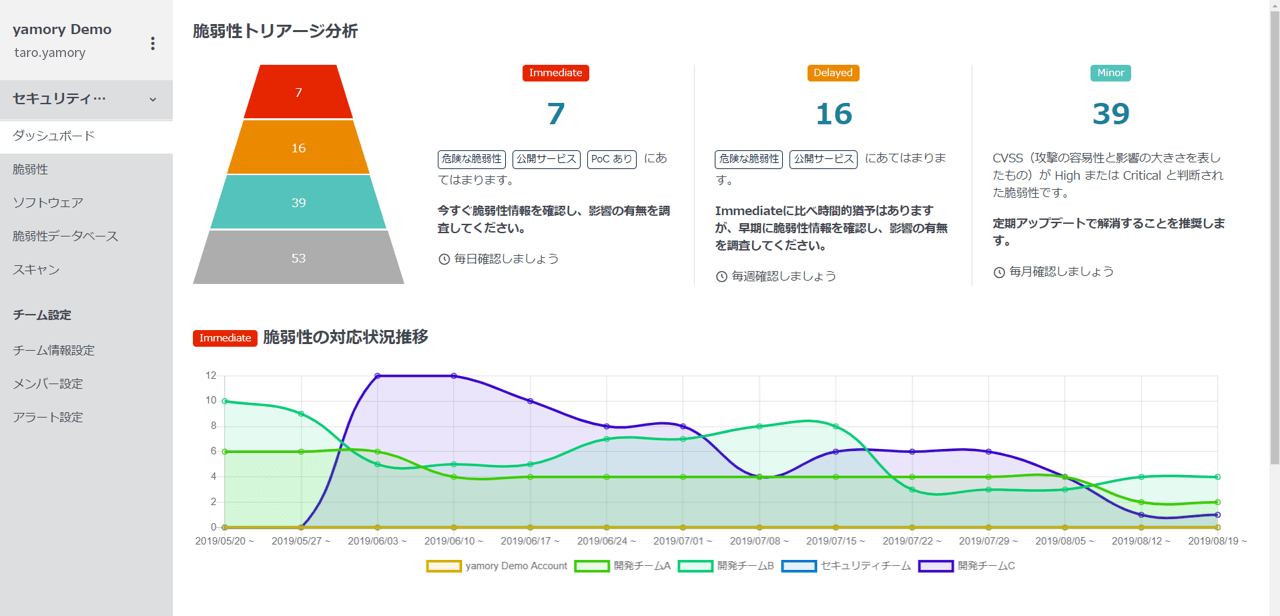Select スキャン in the sidebar

(36, 270)
